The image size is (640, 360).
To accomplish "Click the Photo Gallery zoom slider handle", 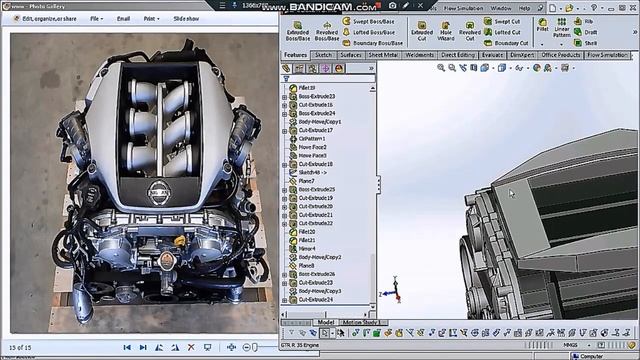I will (255, 347).
